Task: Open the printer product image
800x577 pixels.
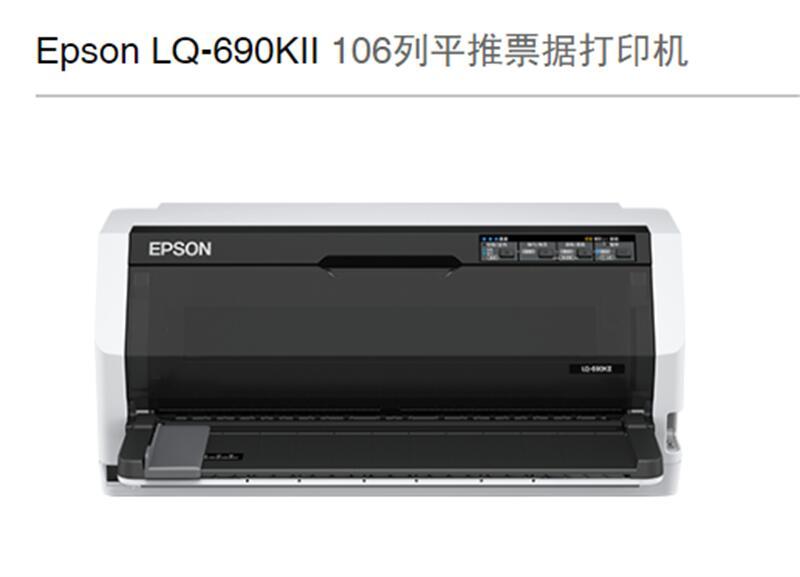Action: (390, 350)
